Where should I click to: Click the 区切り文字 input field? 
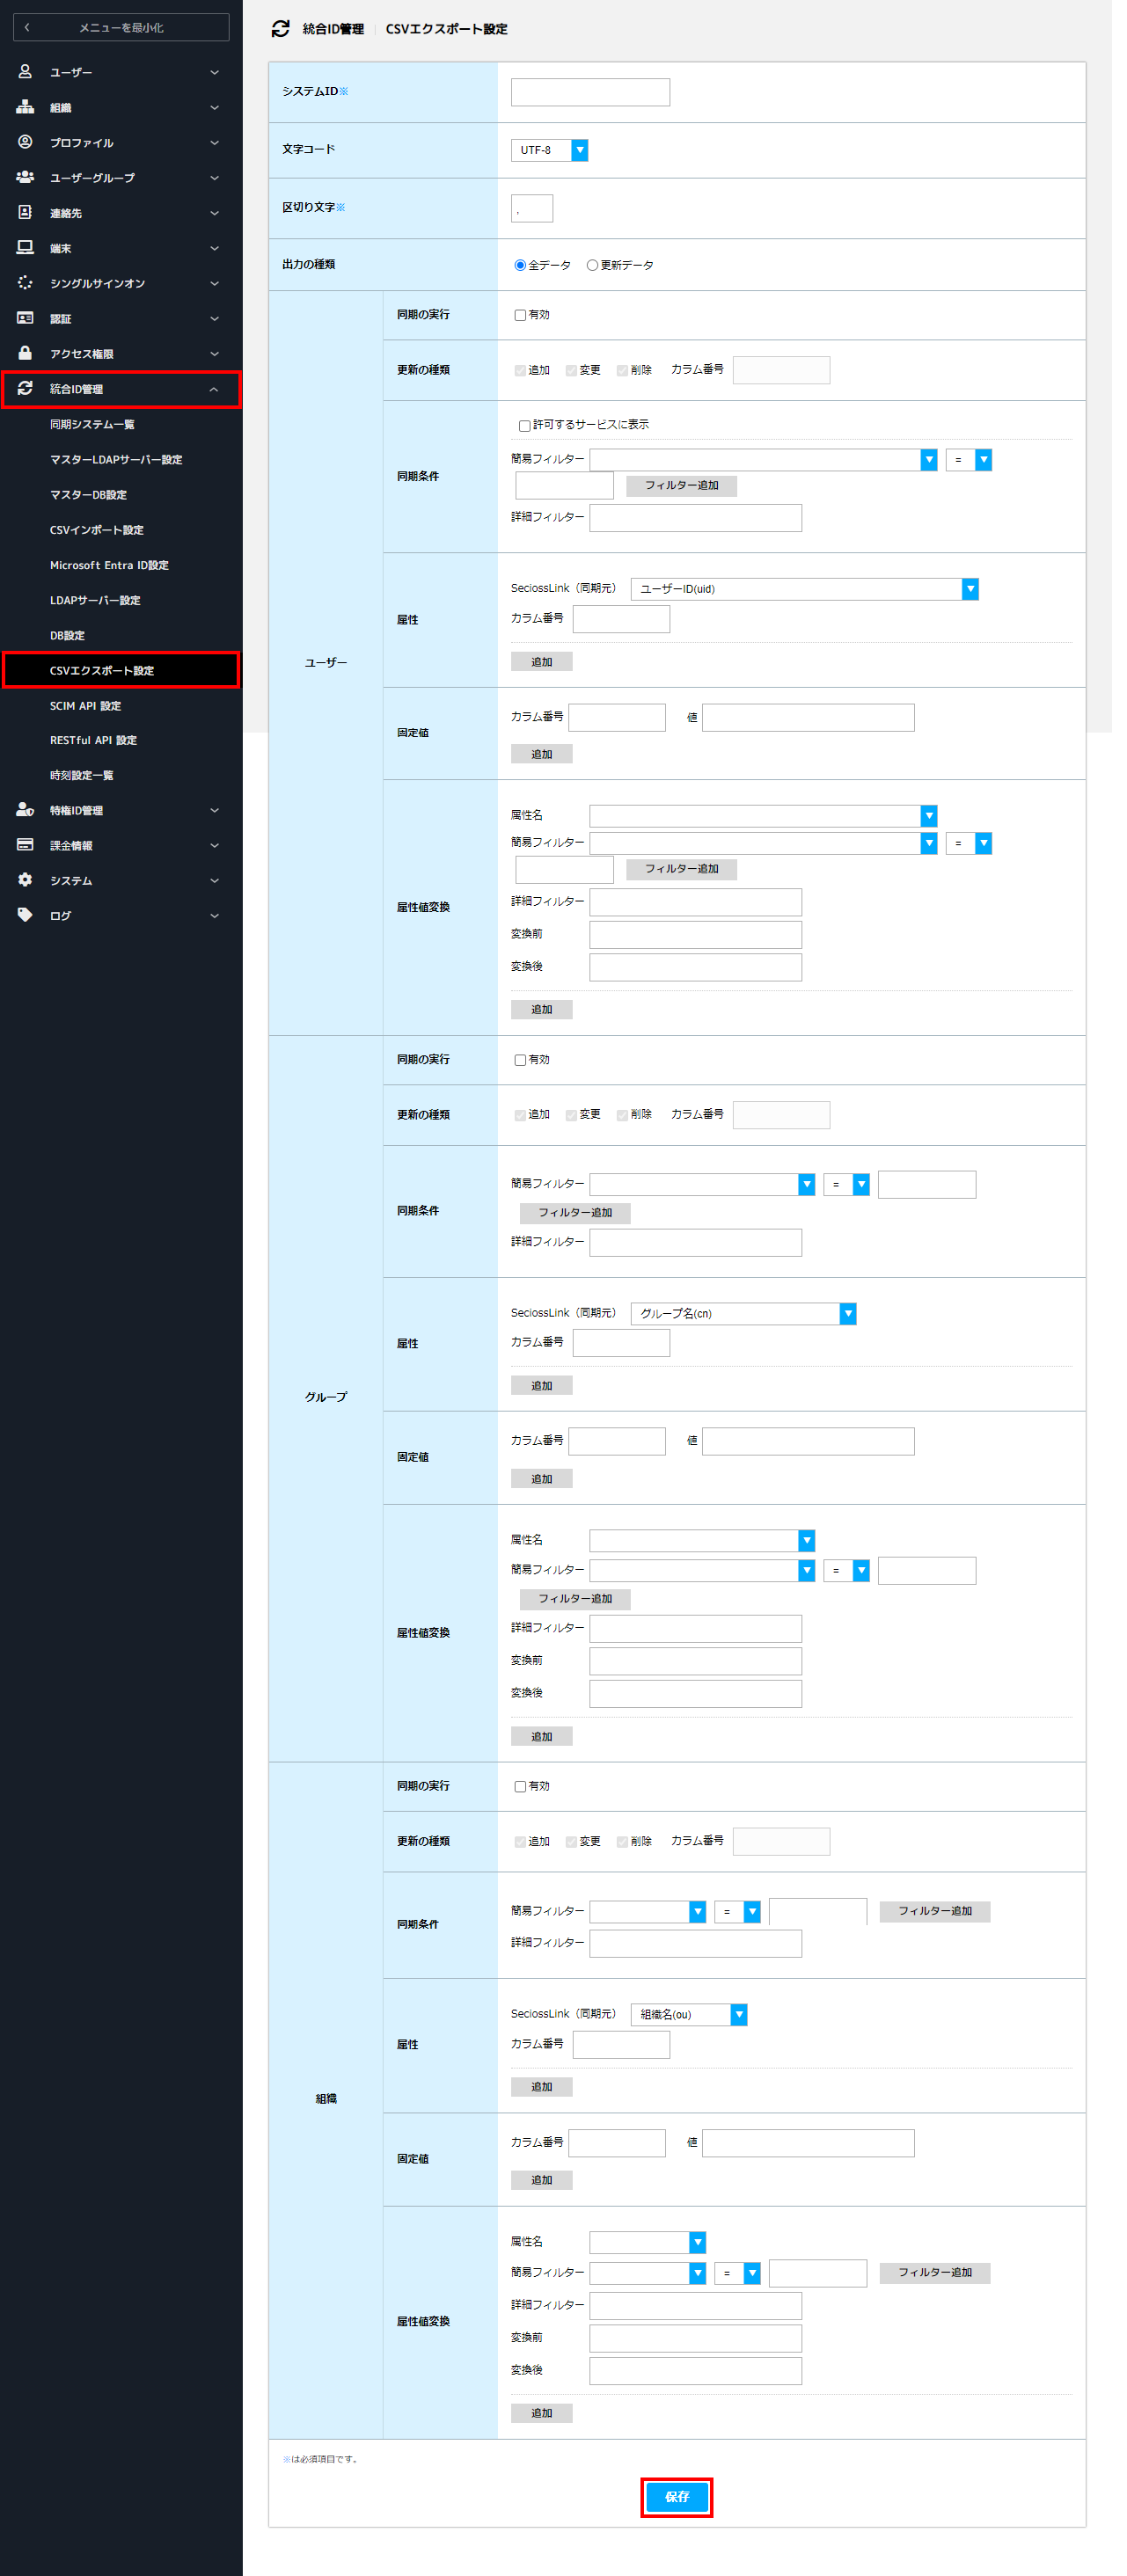532,208
